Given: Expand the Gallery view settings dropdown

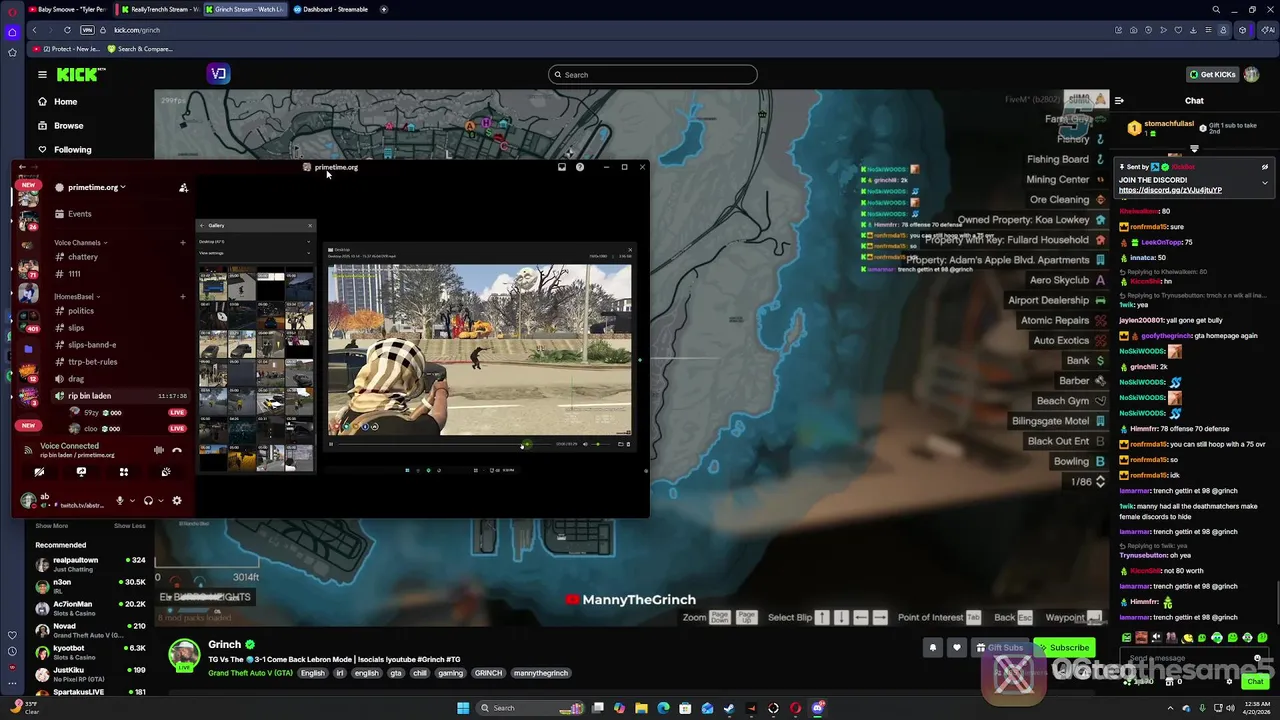Looking at the screenshot, I should 307,253.
